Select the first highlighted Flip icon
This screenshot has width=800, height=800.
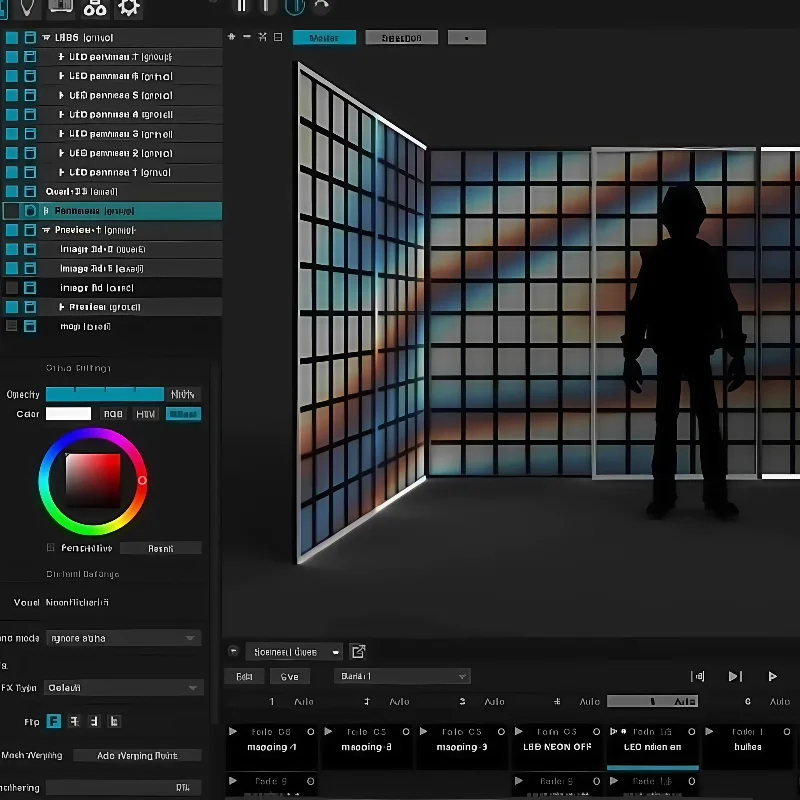(x=54, y=721)
